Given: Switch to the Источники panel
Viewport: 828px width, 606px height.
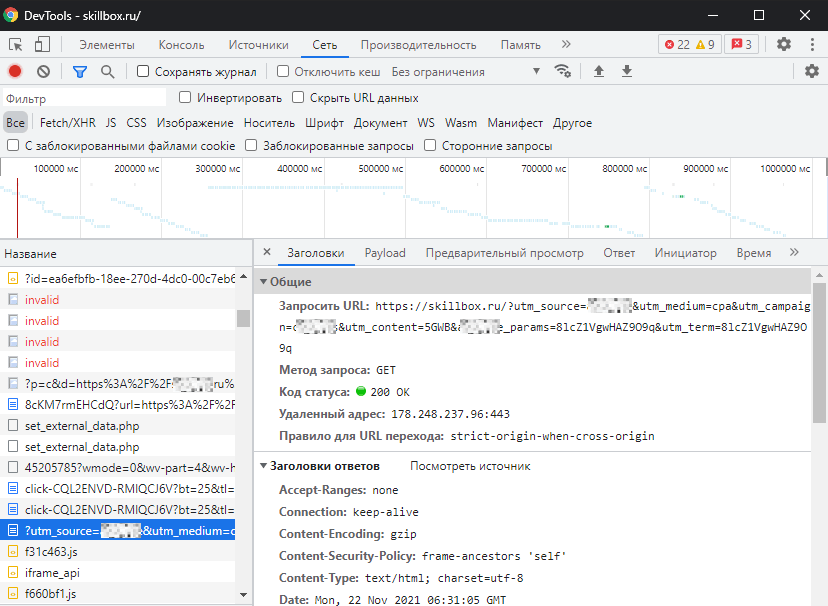Looking at the screenshot, I should (259, 45).
